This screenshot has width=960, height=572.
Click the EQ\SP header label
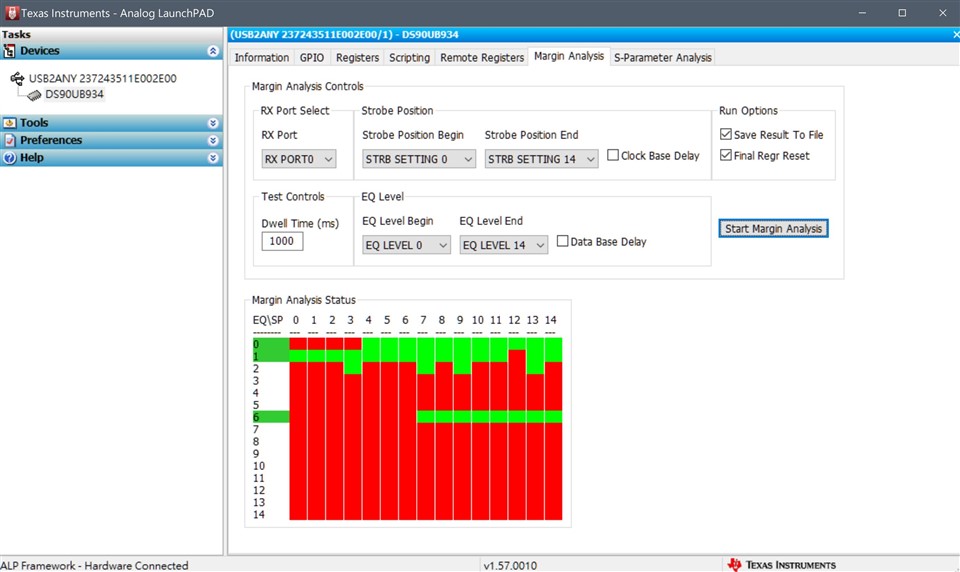point(268,320)
